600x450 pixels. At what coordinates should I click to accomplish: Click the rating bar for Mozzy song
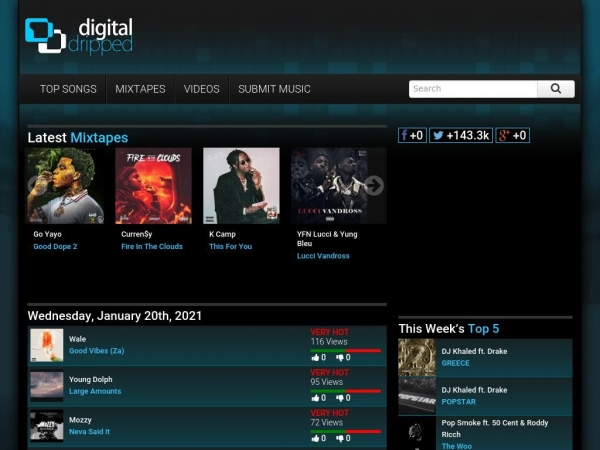(346, 431)
